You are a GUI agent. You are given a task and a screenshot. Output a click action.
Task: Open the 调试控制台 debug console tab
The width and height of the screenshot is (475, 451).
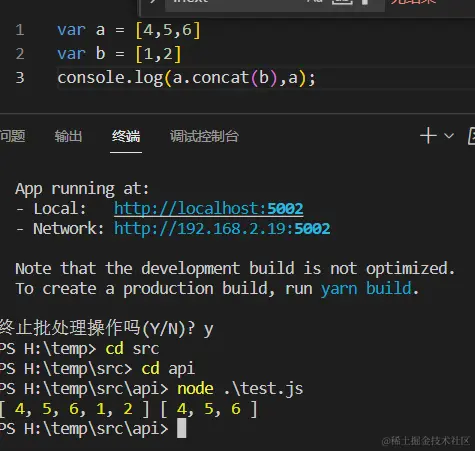click(x=204, y=136)
